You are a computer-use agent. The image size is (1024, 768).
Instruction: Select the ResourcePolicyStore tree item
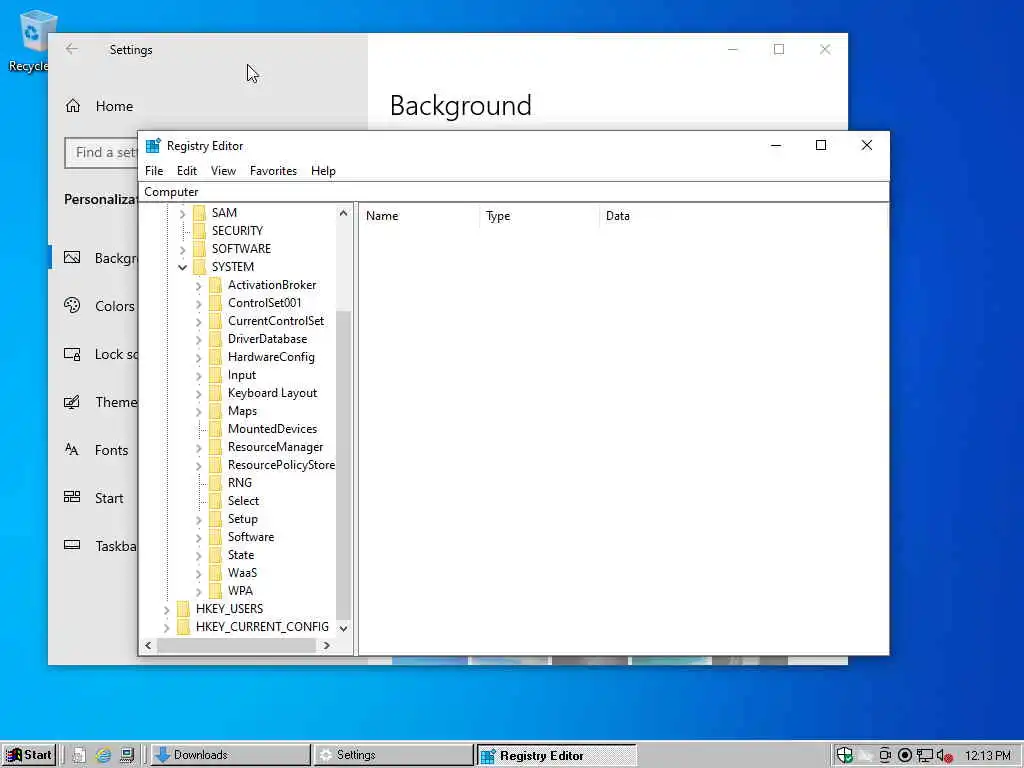(x=281, y=465)
